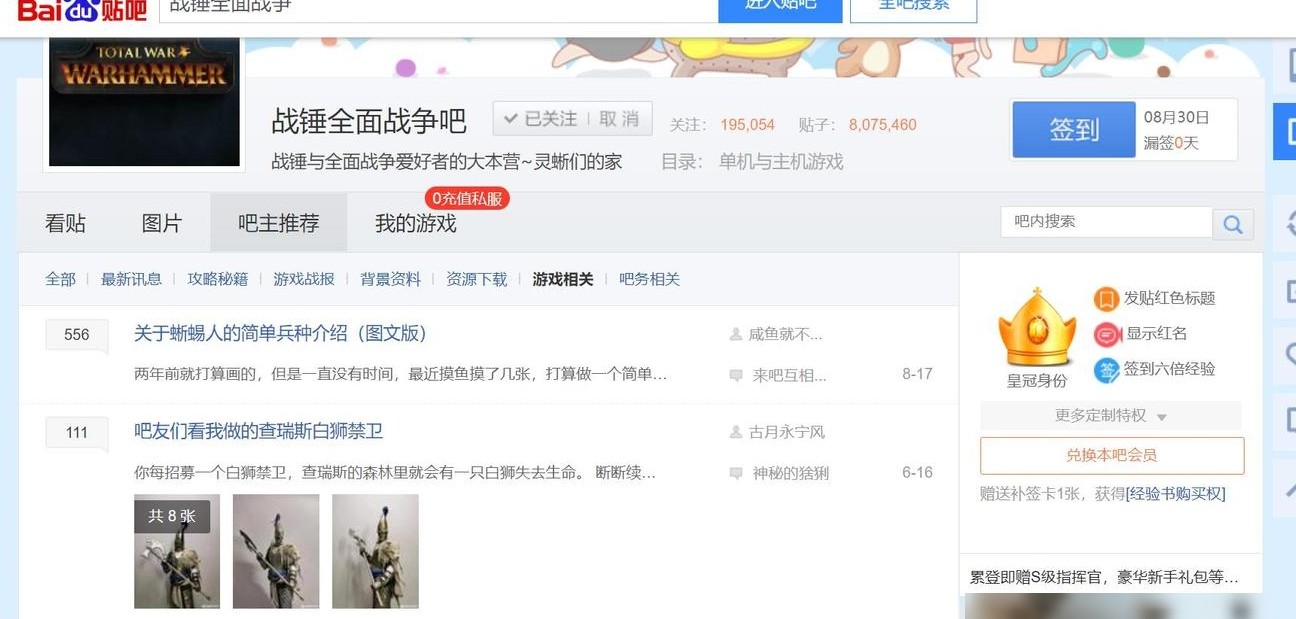Viewport: 1296px width, 619px height.
Task: Open the 看贴 tab
Action: coord(65,223)
